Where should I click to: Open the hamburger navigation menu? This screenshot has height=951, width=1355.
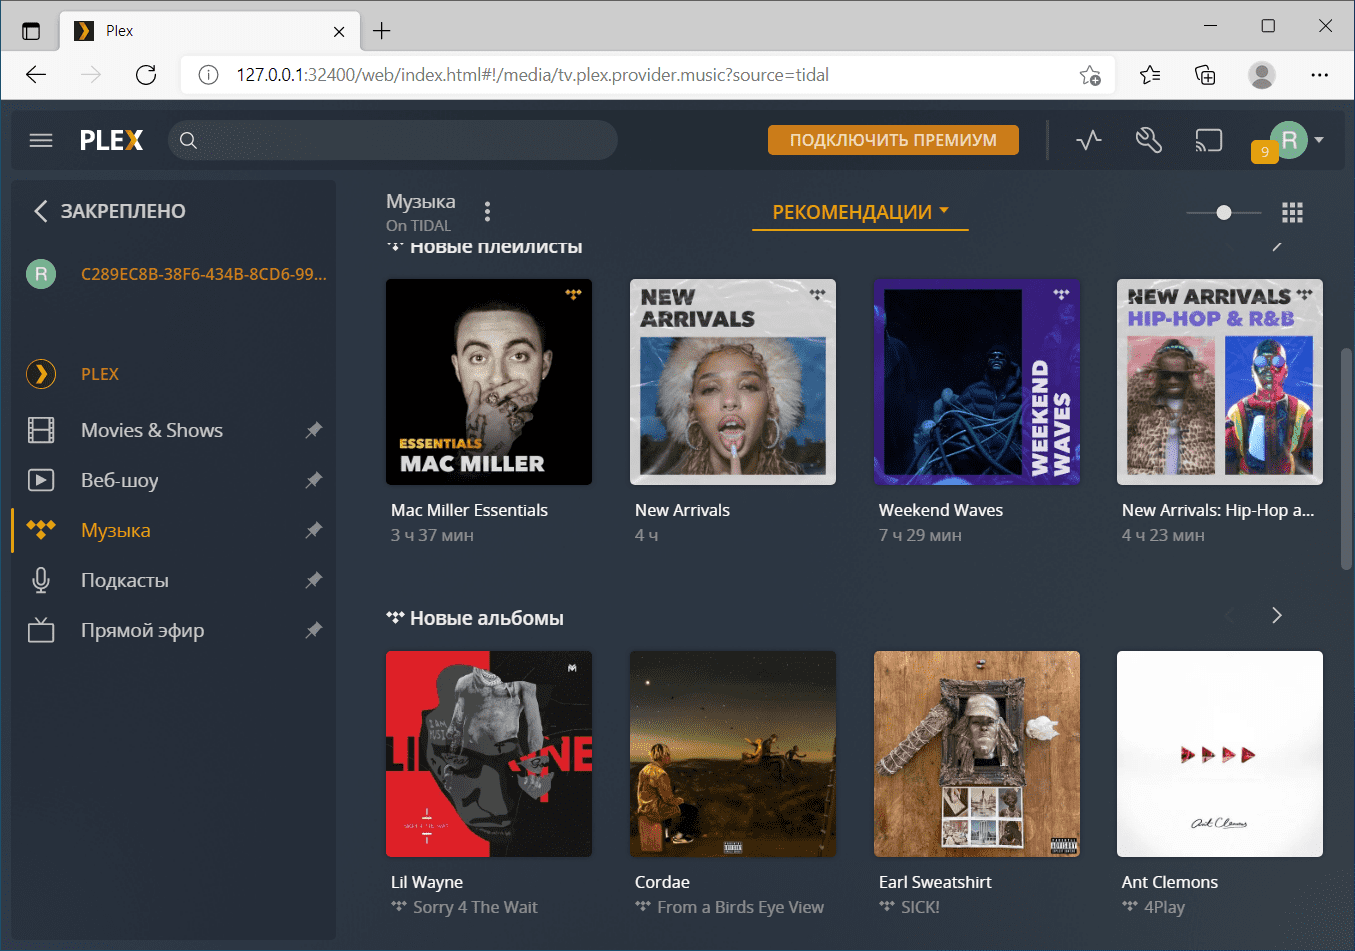(x=41, y=140)
